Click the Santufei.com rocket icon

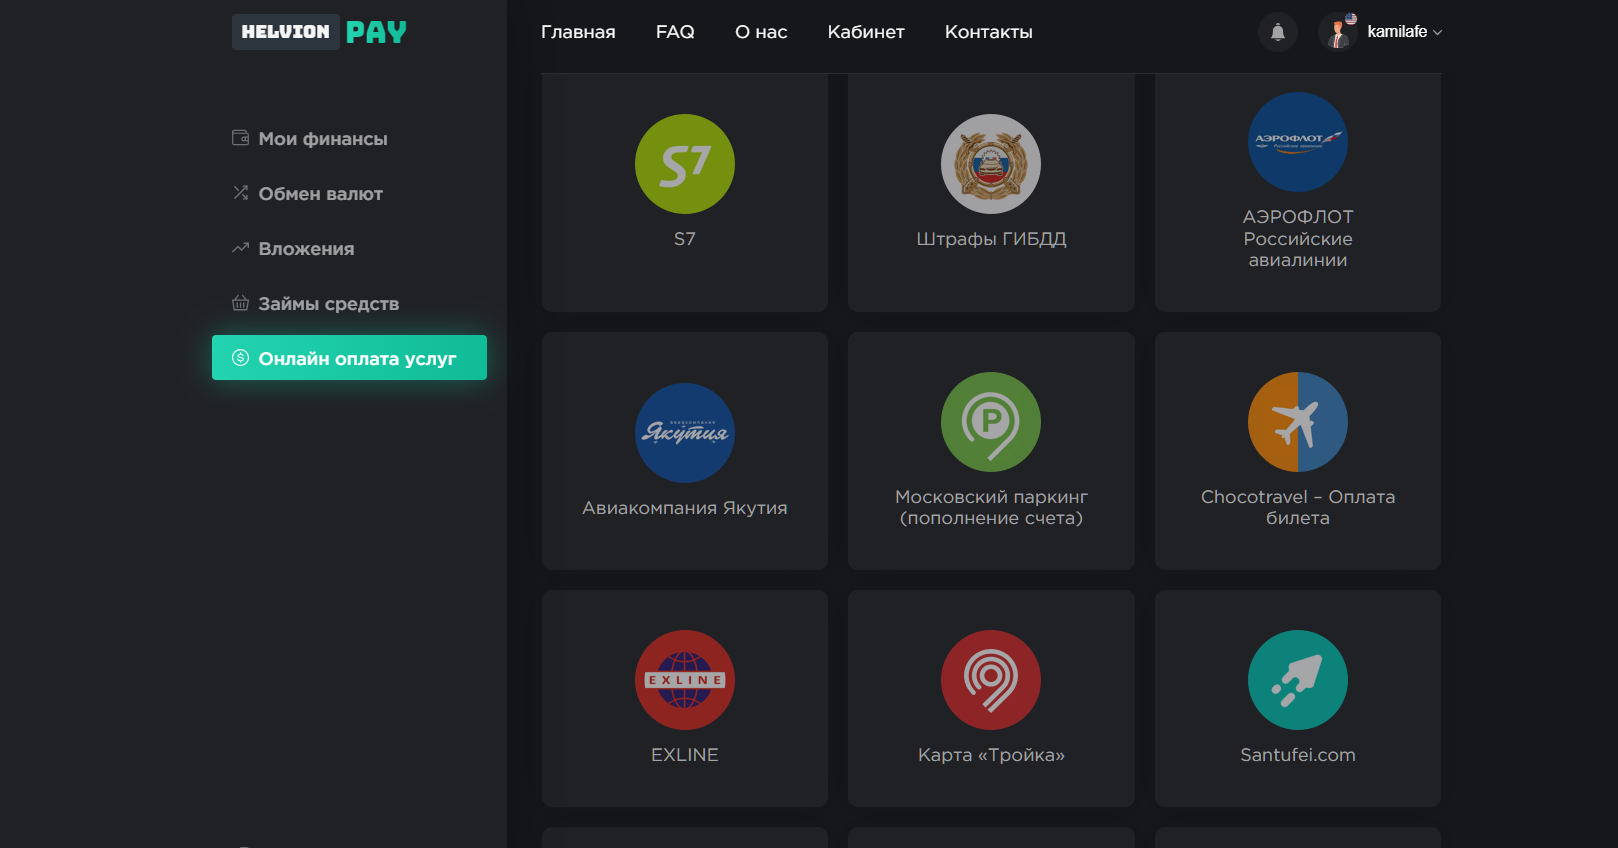coord(1298,680)
